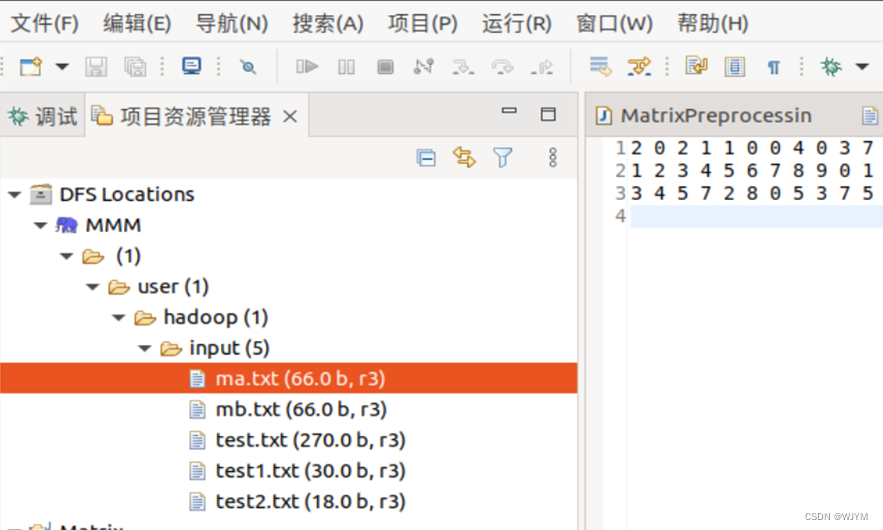Open the 帮助(H) menu
Image resolution: width=883 pixels, height=530 pixels.
pyautogui.click(x=712, y=24)
